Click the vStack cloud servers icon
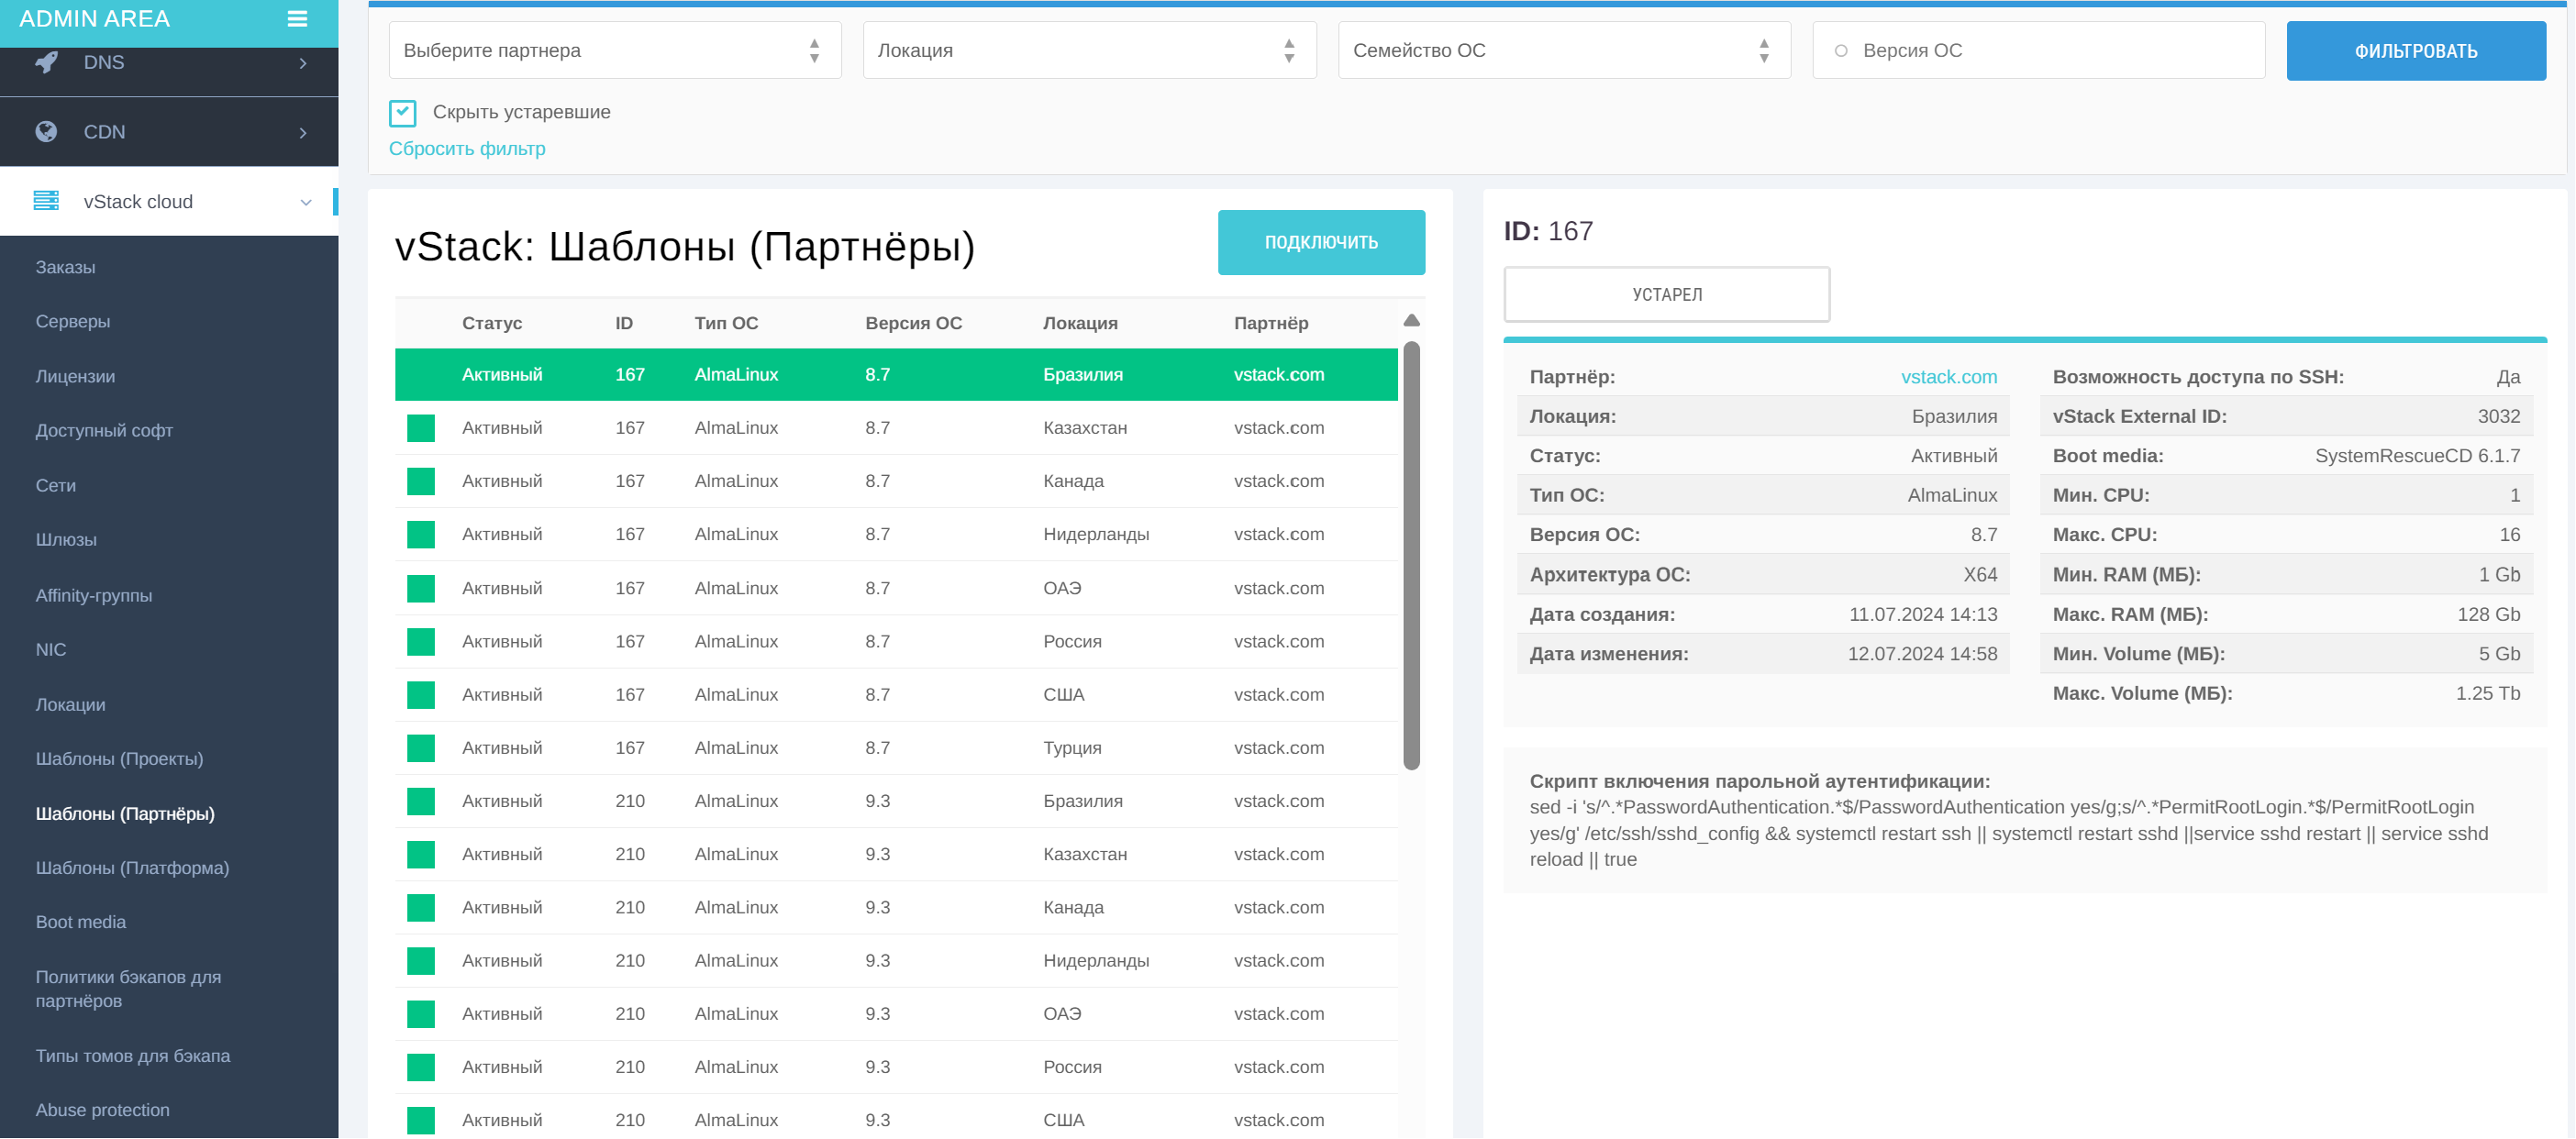Viewport: 2576px width, 1139px height. [46, 201]
